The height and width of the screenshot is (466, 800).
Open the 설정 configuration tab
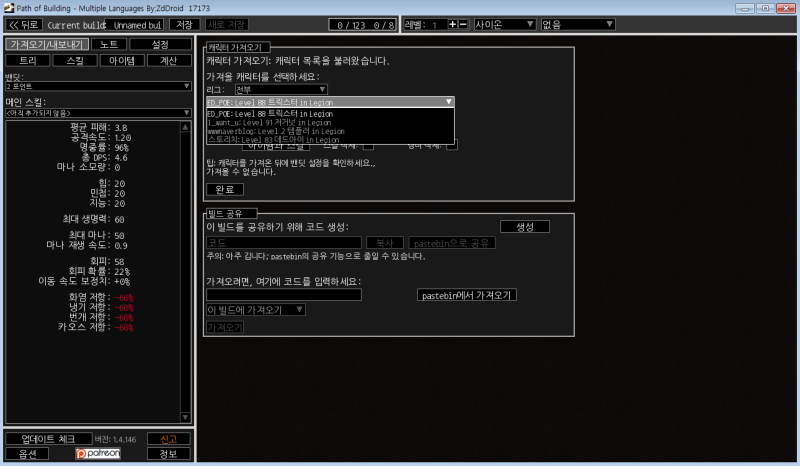[160, 44]
